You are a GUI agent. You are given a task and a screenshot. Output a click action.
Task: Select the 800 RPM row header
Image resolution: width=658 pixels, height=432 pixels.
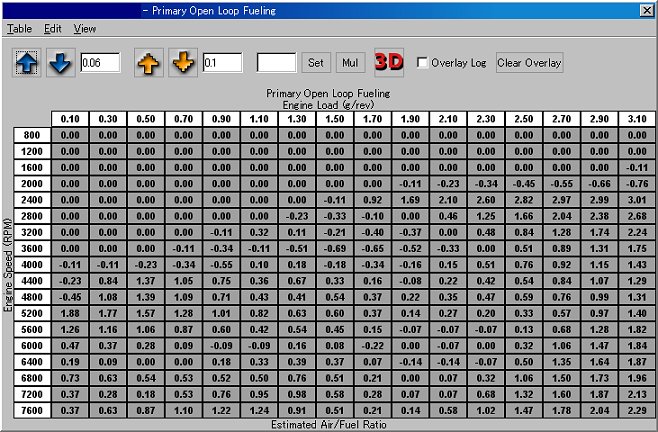[x=32, y=135]
